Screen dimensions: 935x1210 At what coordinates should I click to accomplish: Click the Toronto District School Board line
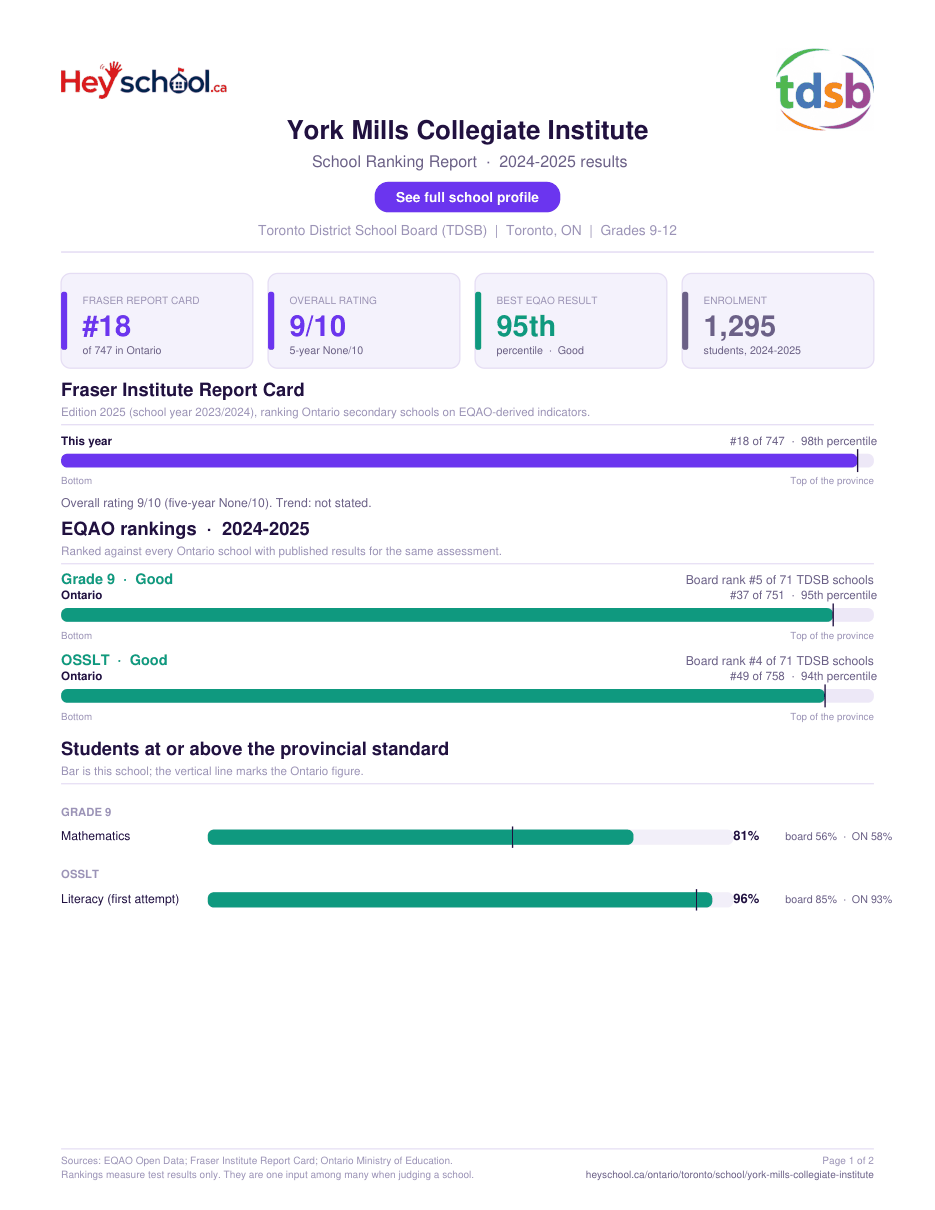[467, 231]
